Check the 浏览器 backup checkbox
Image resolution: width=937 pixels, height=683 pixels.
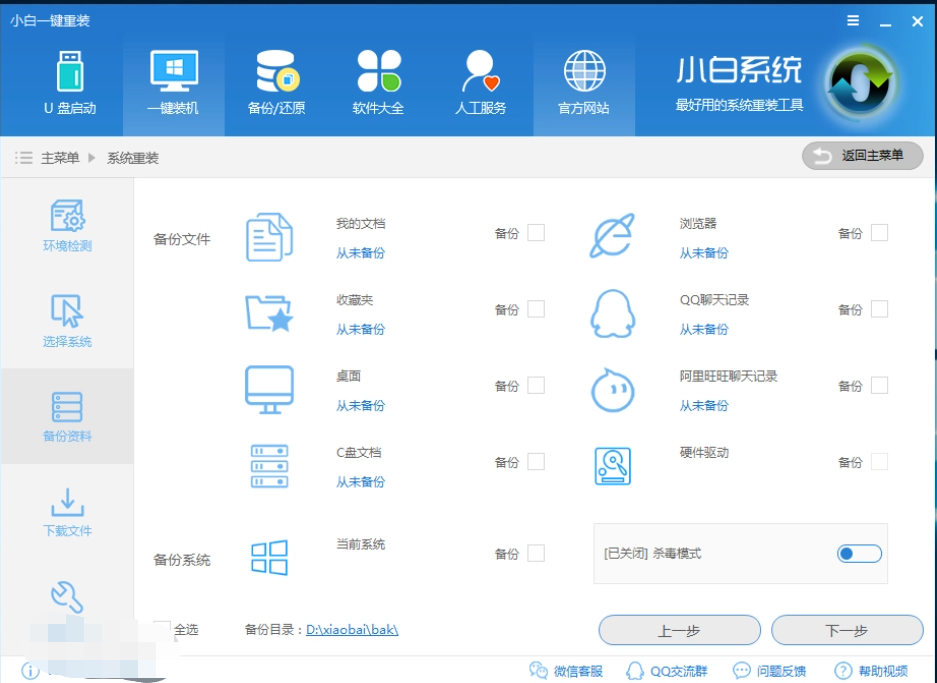[x=879, y=232]
